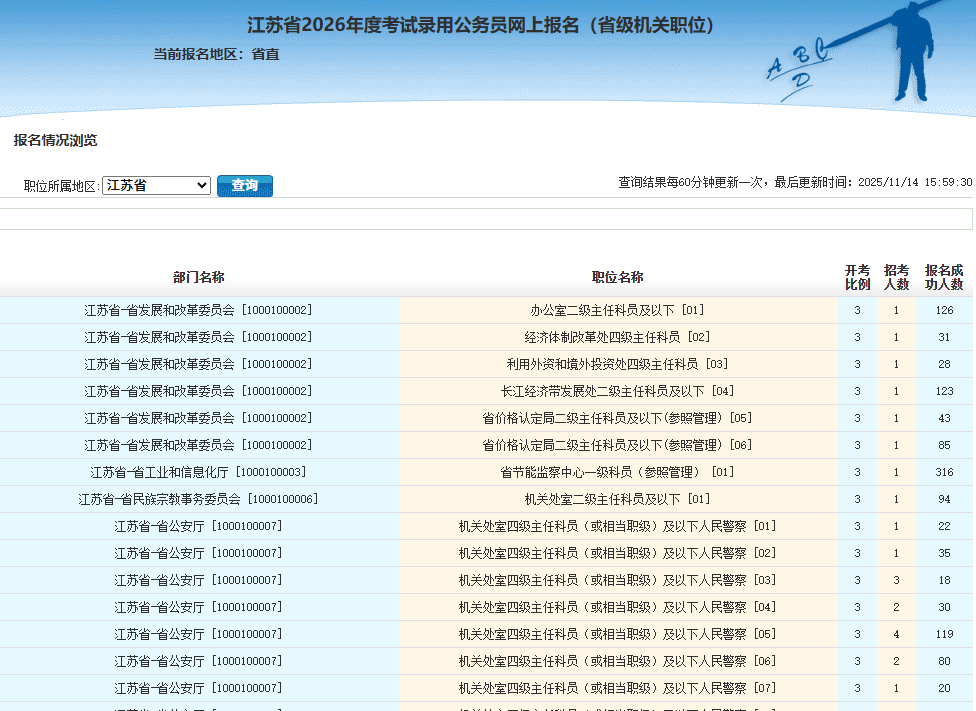The image size is (976, 711).
Task: Select the 报名情况浏览 section heading
Action: click(x=55, y=140)
